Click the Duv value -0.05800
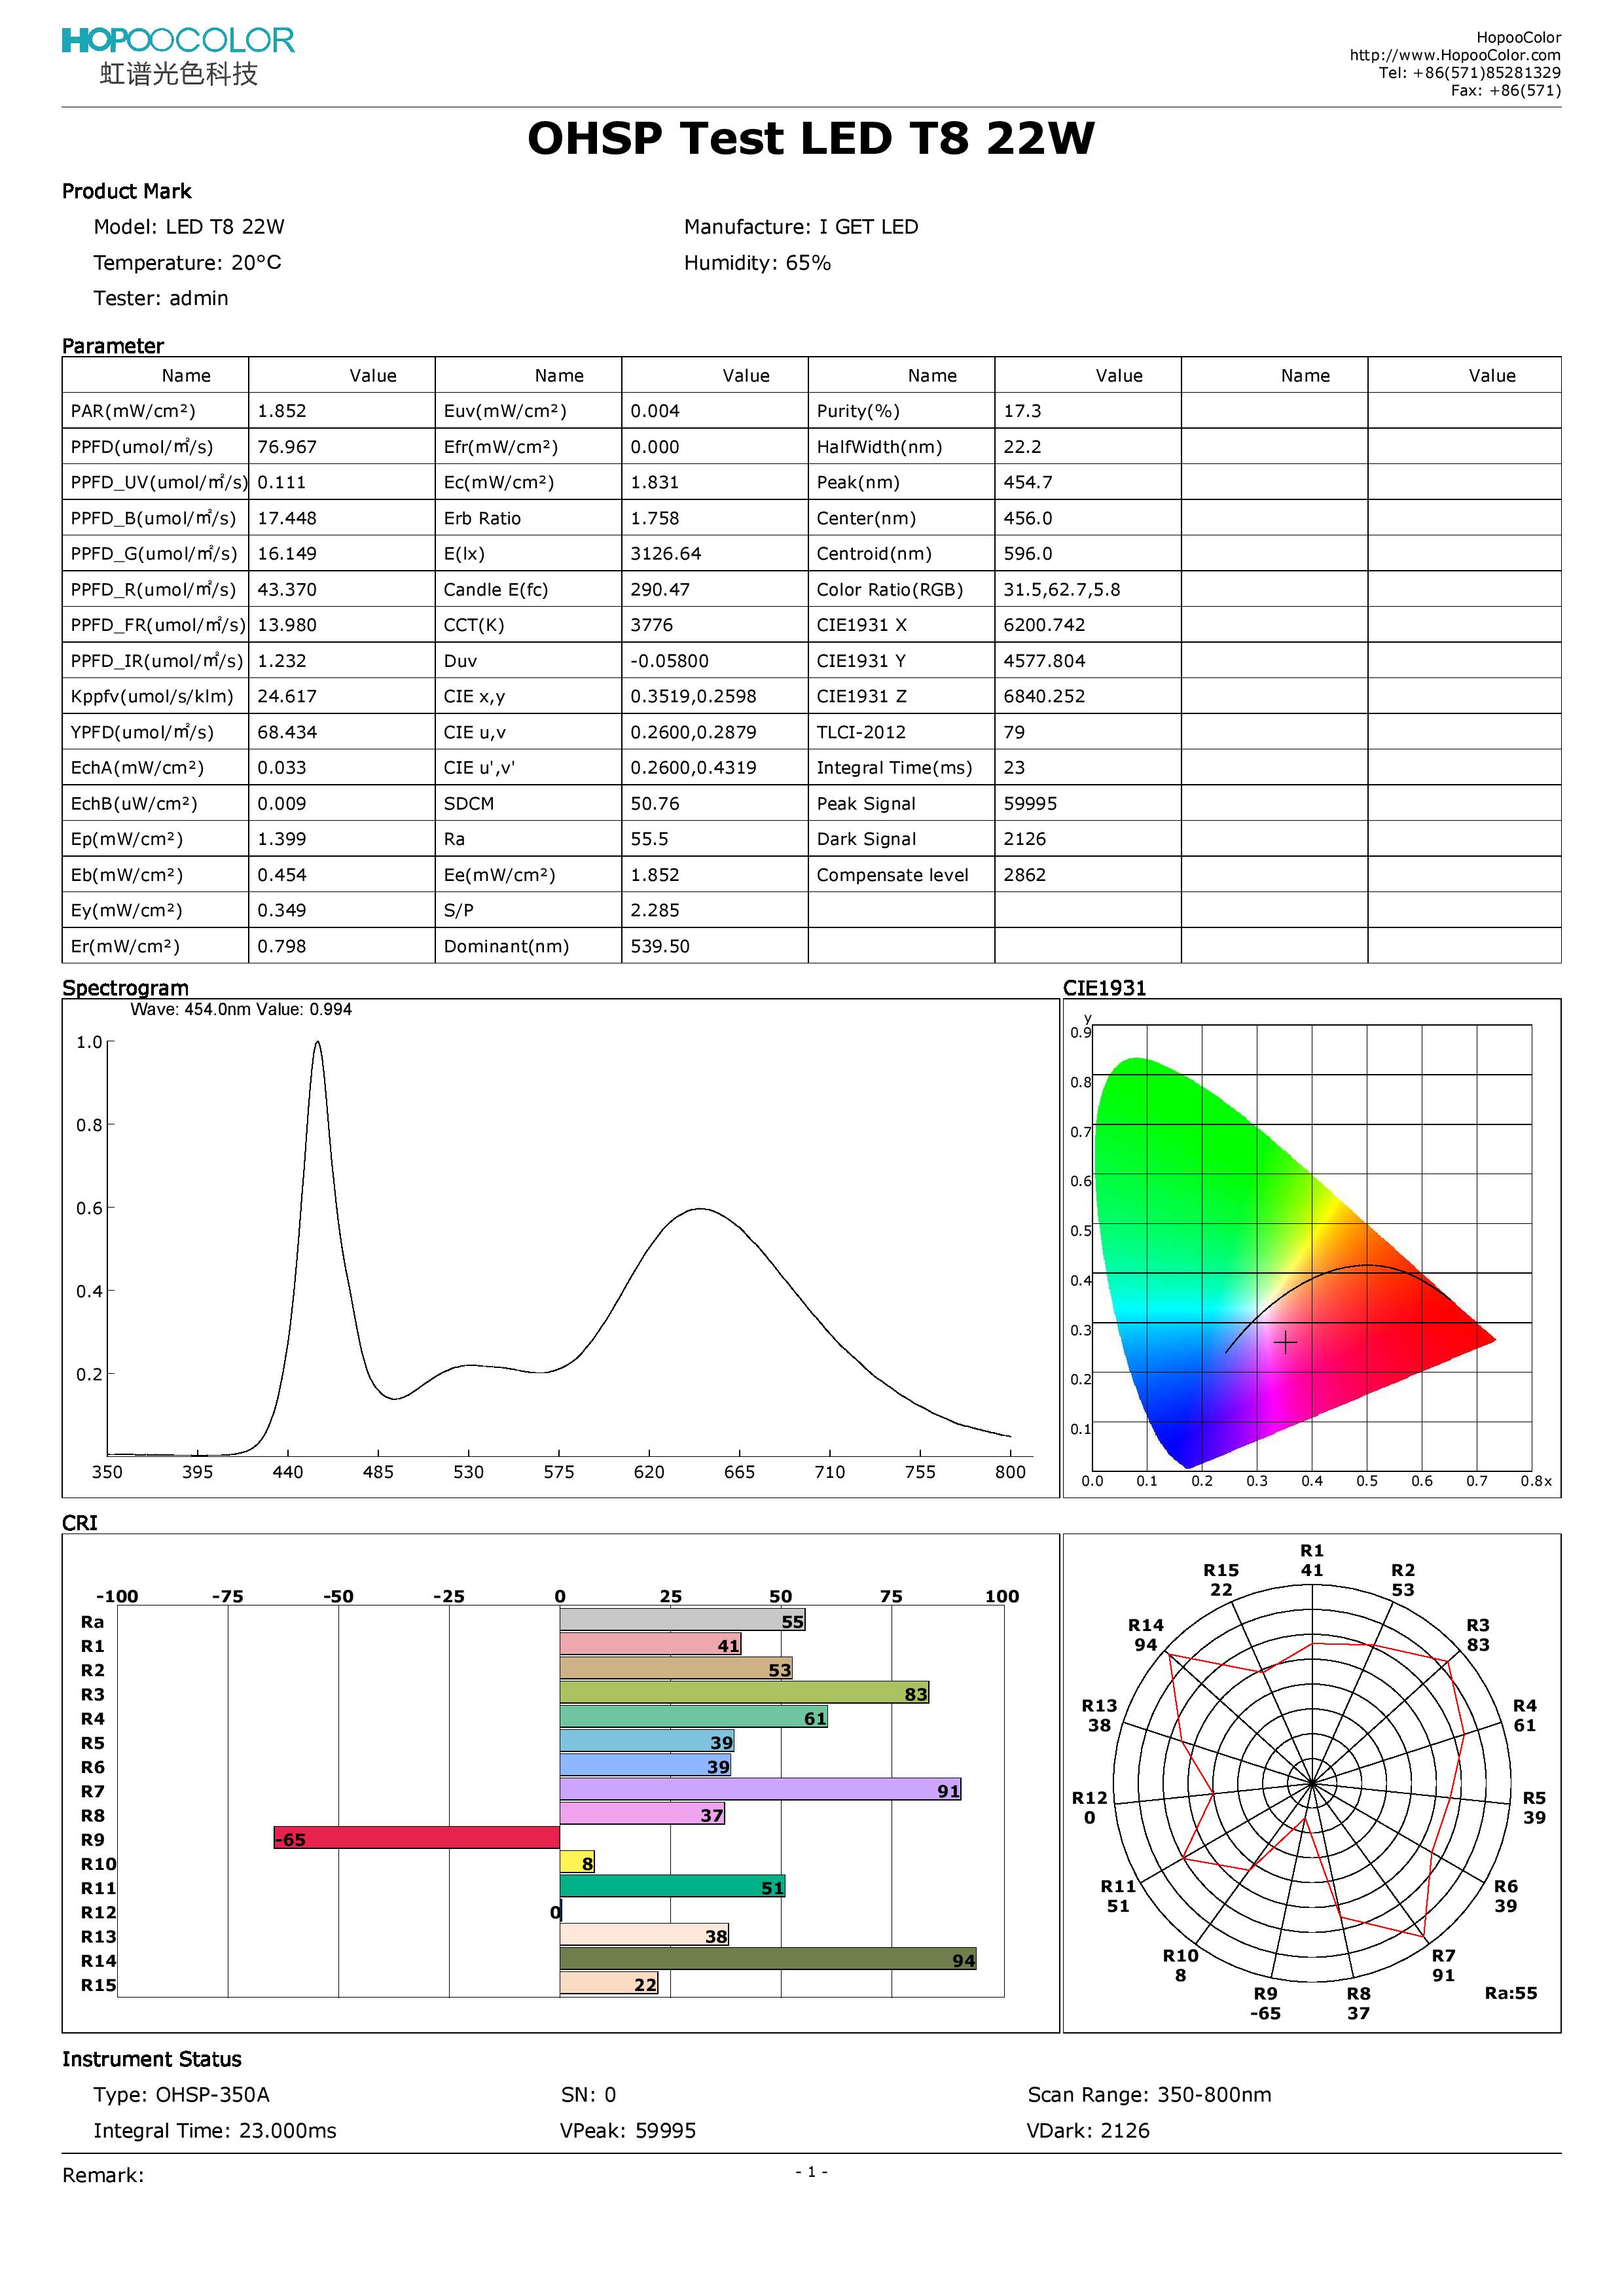The width and height of the screenshot is (1624, 2296). (669, 661)
